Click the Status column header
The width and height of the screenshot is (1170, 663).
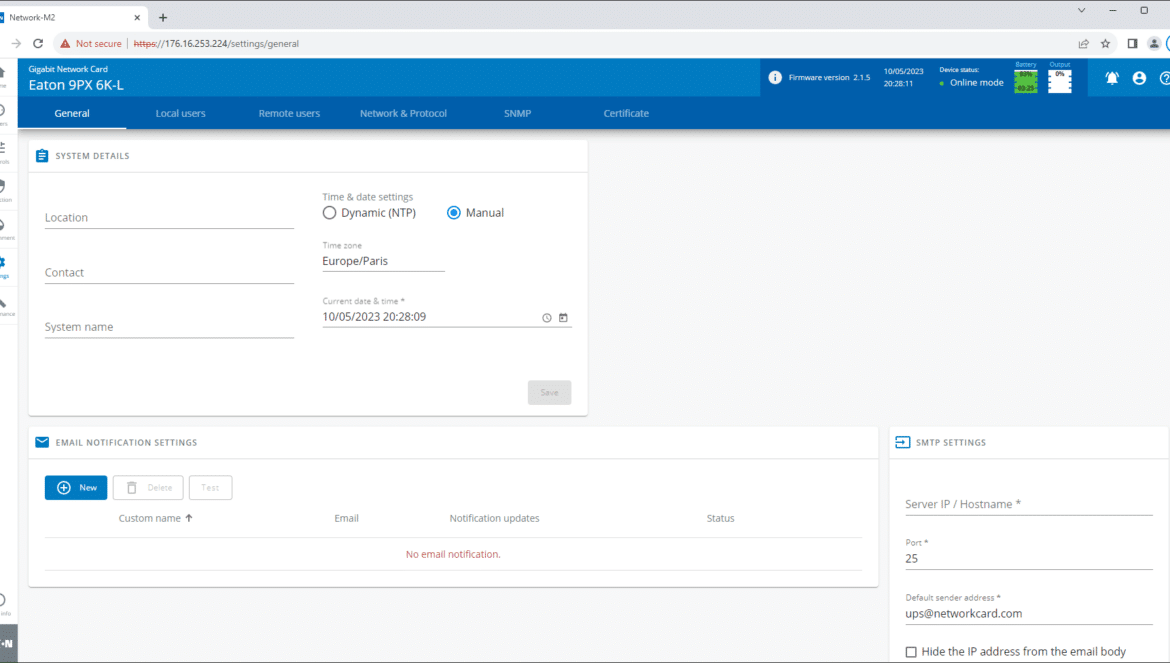[x=720, y=518]
